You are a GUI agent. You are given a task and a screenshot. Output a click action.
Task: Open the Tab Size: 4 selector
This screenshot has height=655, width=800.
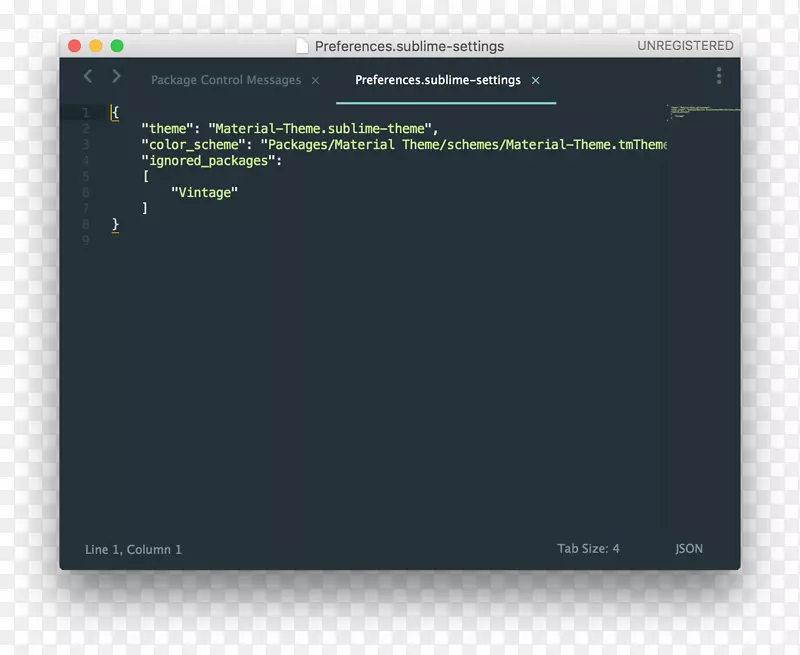pyautogui.click(x=588, y=549)
